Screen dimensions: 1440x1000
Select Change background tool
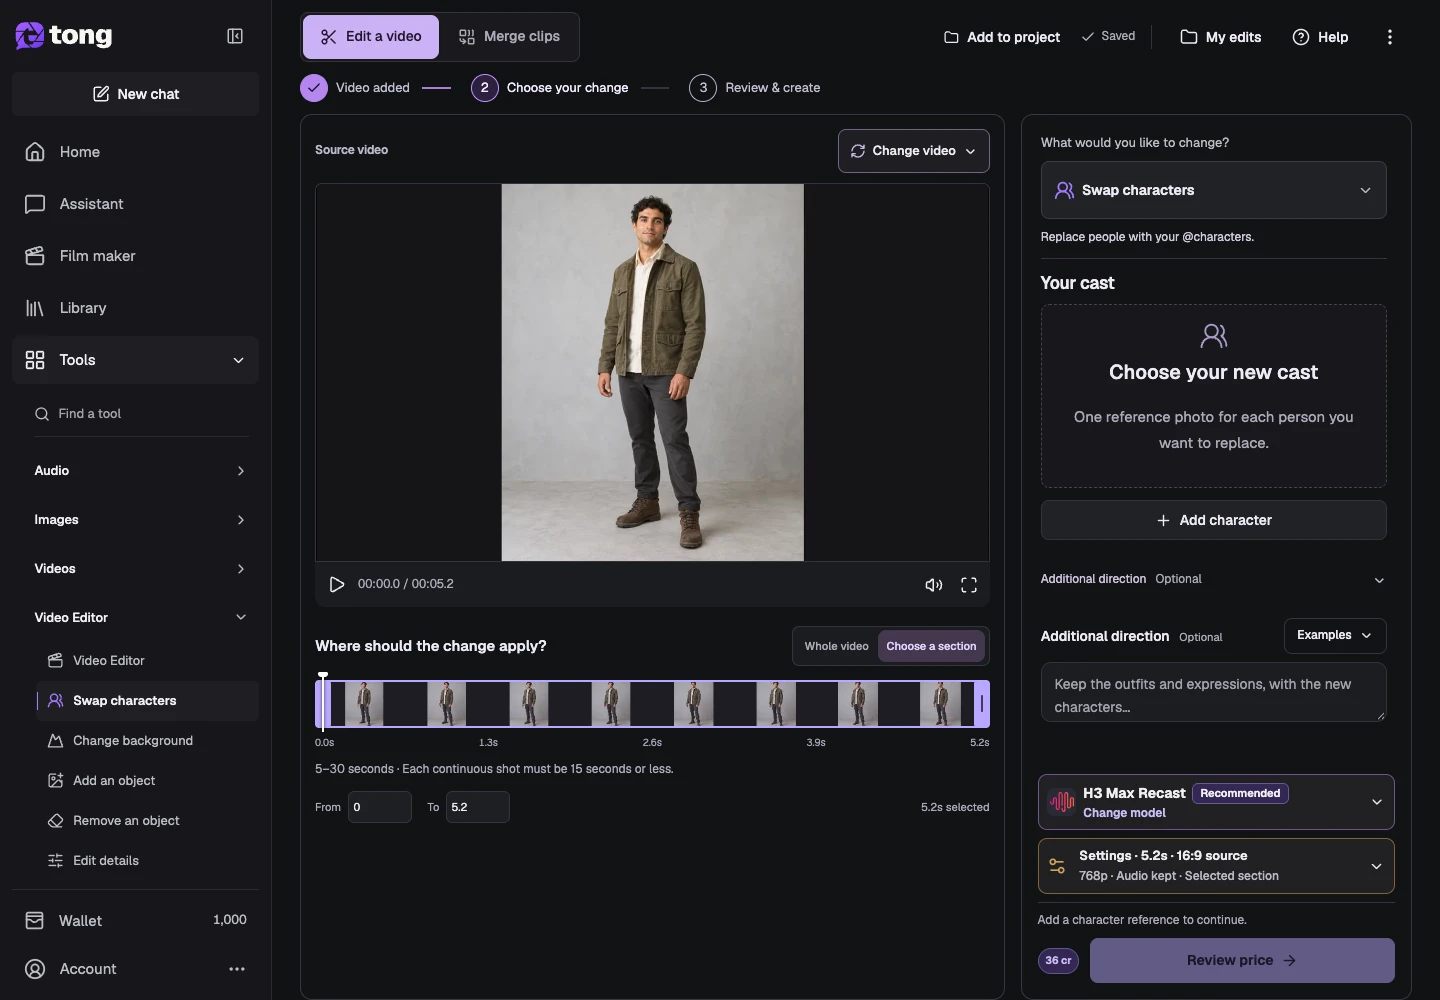(147, 741)
